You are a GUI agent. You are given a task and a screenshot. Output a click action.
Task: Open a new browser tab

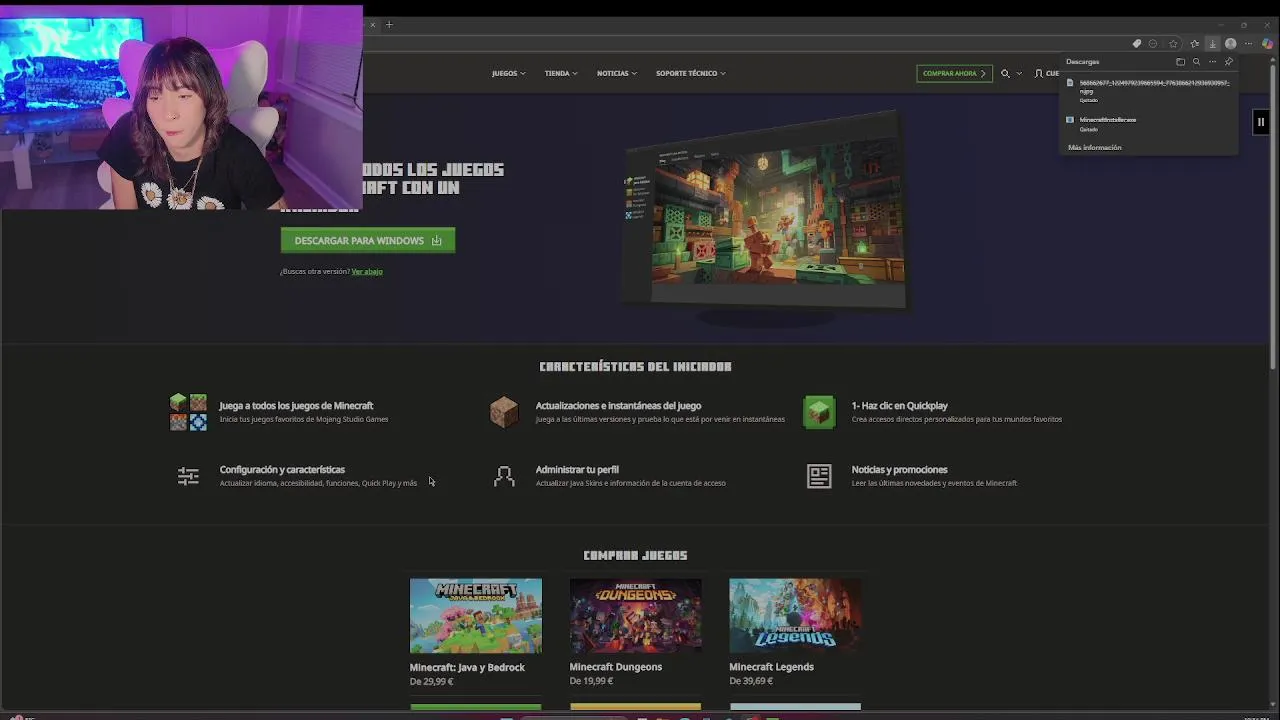(x=389, y=25)
